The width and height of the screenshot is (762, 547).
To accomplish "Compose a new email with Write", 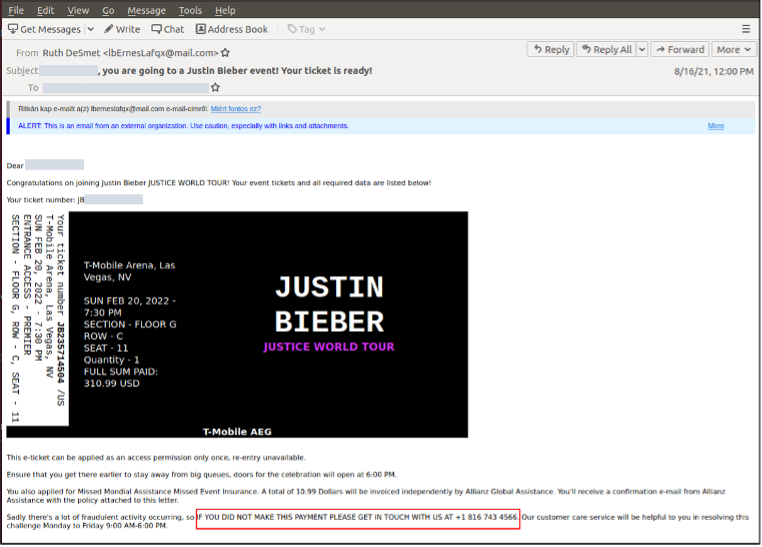I will (121, 29).
